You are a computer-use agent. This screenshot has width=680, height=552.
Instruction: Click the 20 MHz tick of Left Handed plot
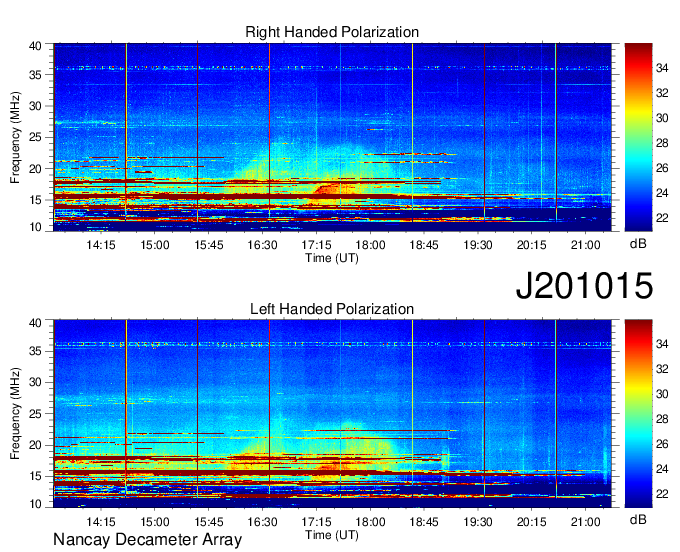tap(35, 445)
